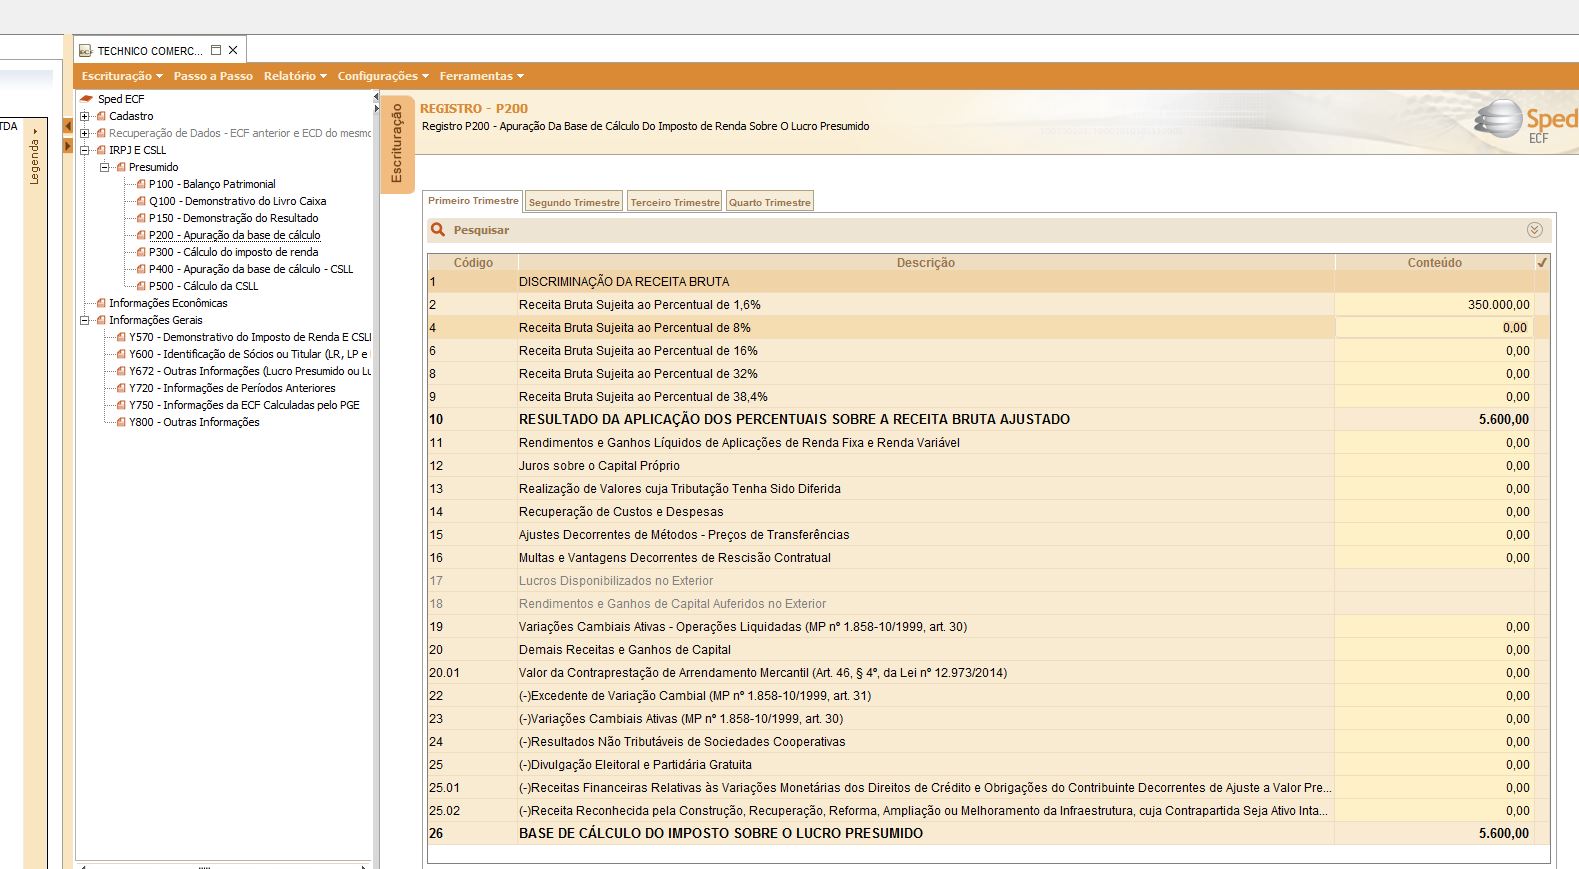Image resolution: width=1579 pixels, height=869 pixels.
Task: Click the tree panel horizontal scrollbar
Action: (223, 865)
